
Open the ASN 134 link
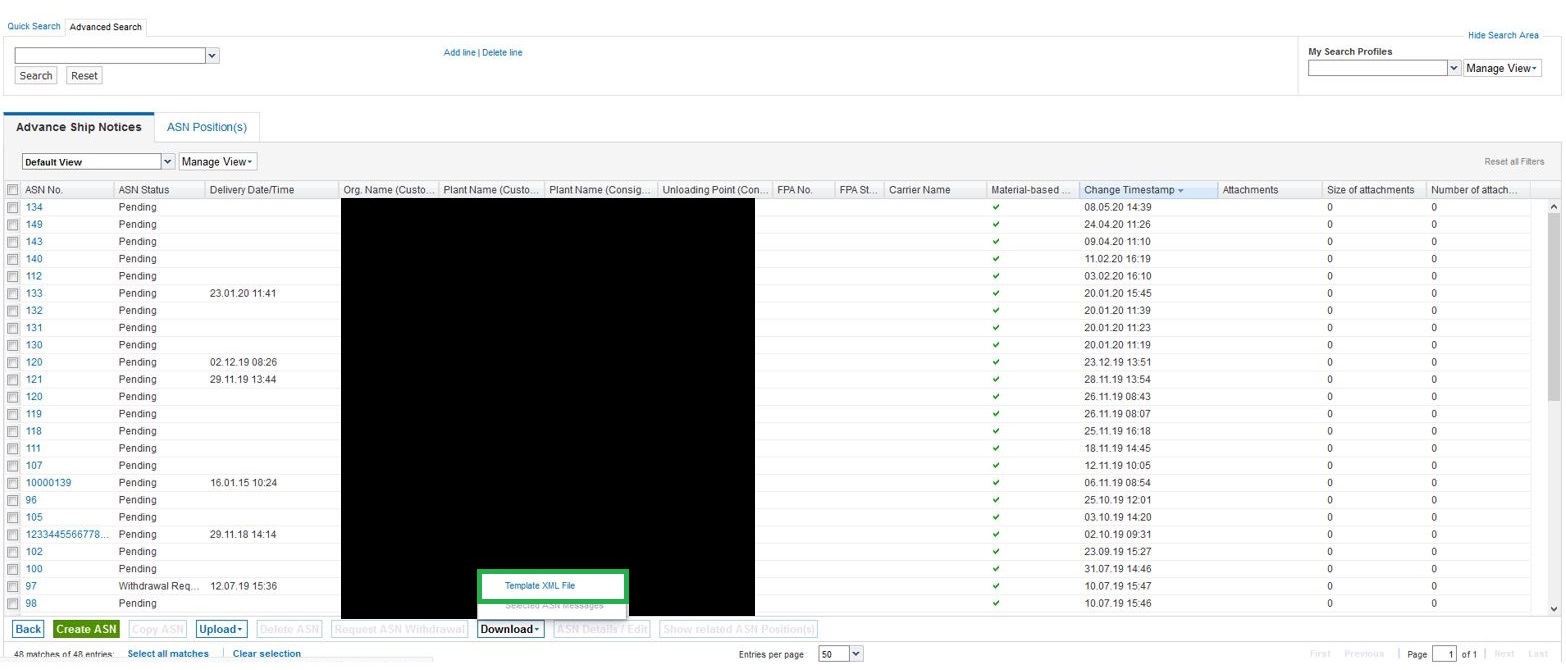(x=34, y=207)
